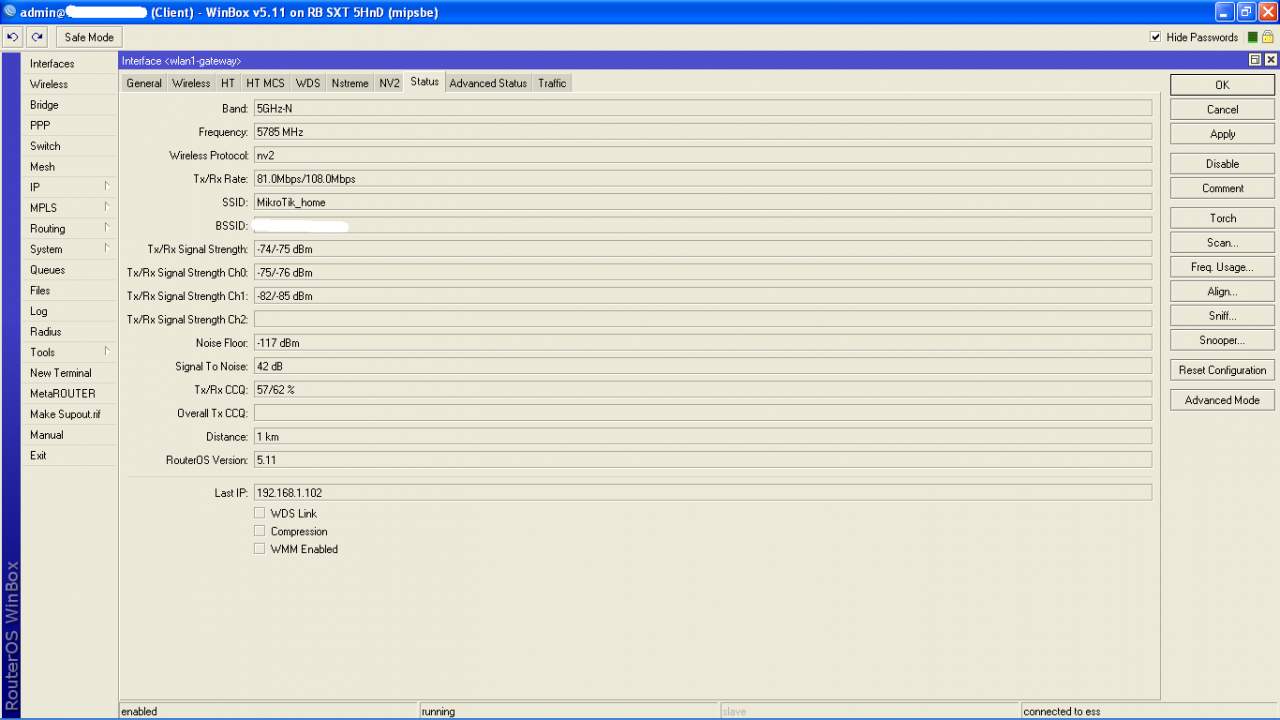Viewport: 1280px width, 720px height.
Task: Switch to the Traffic tab
Action: coord(552,83)
